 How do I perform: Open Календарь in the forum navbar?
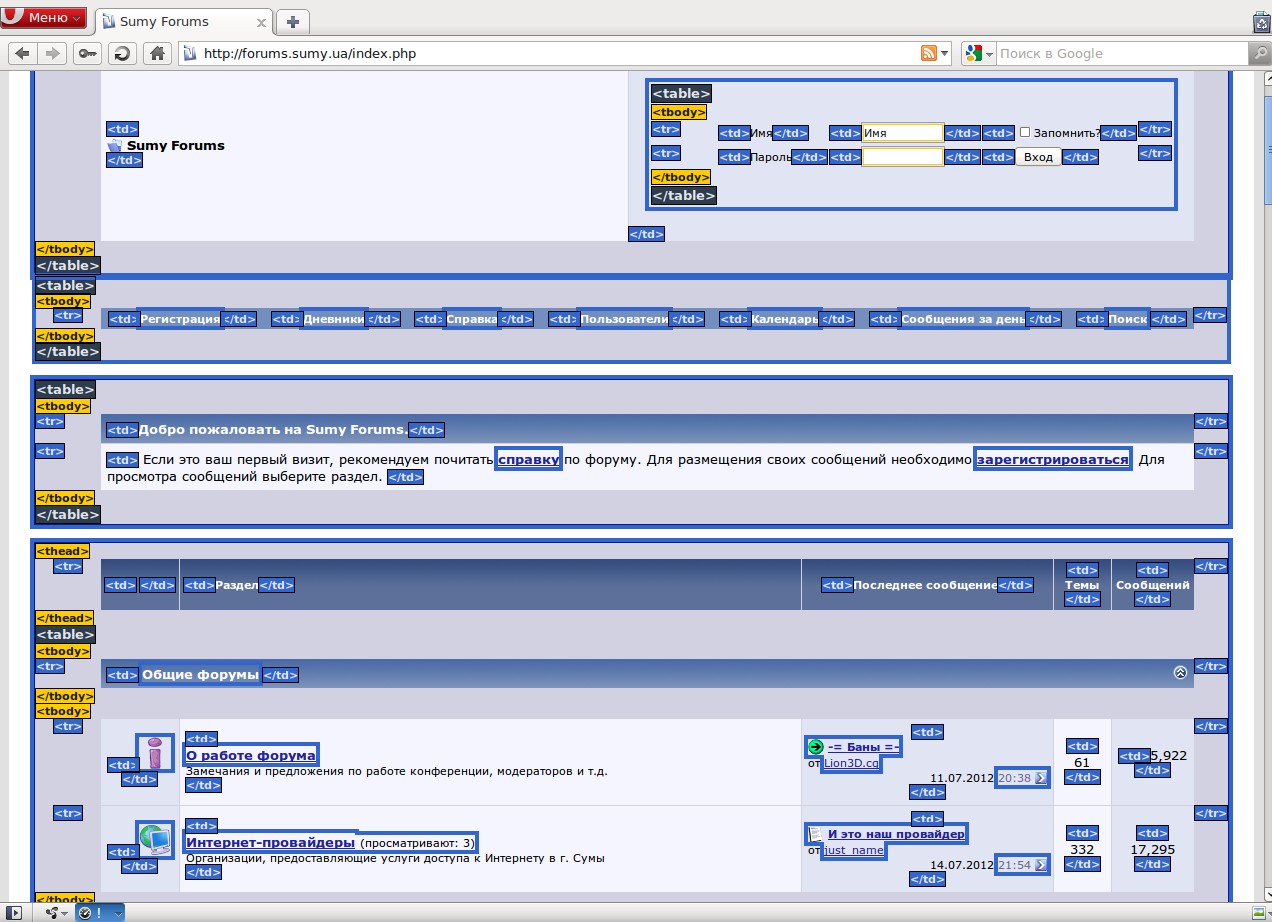coord(784,319)
